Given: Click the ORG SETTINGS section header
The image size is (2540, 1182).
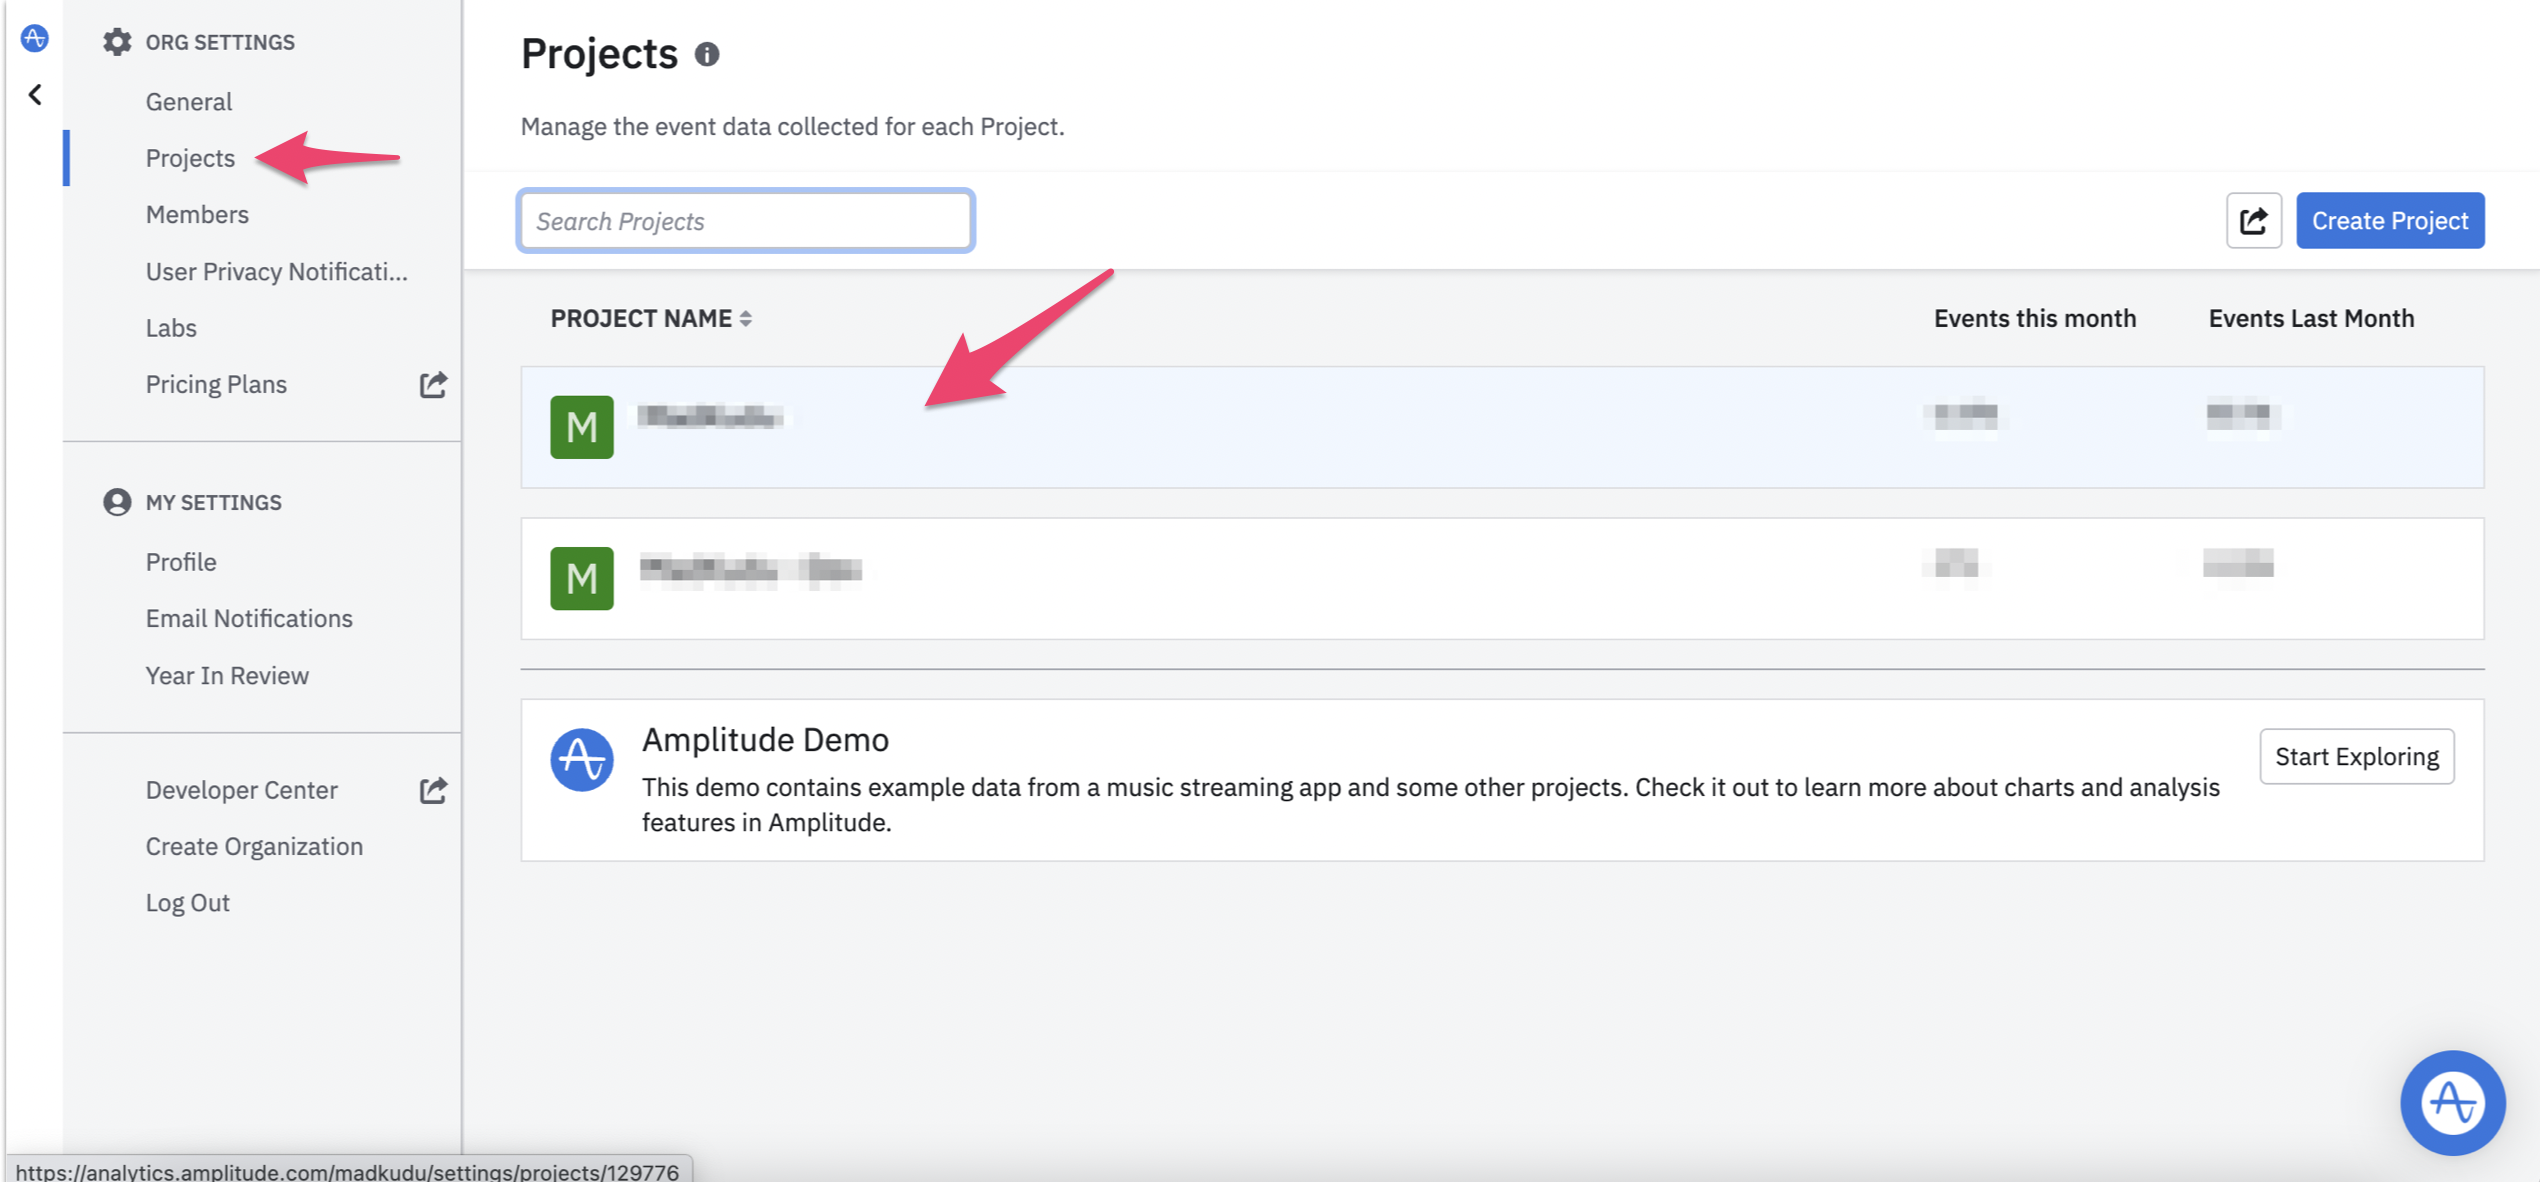Looking at the screenshot, I should point(220,42).
